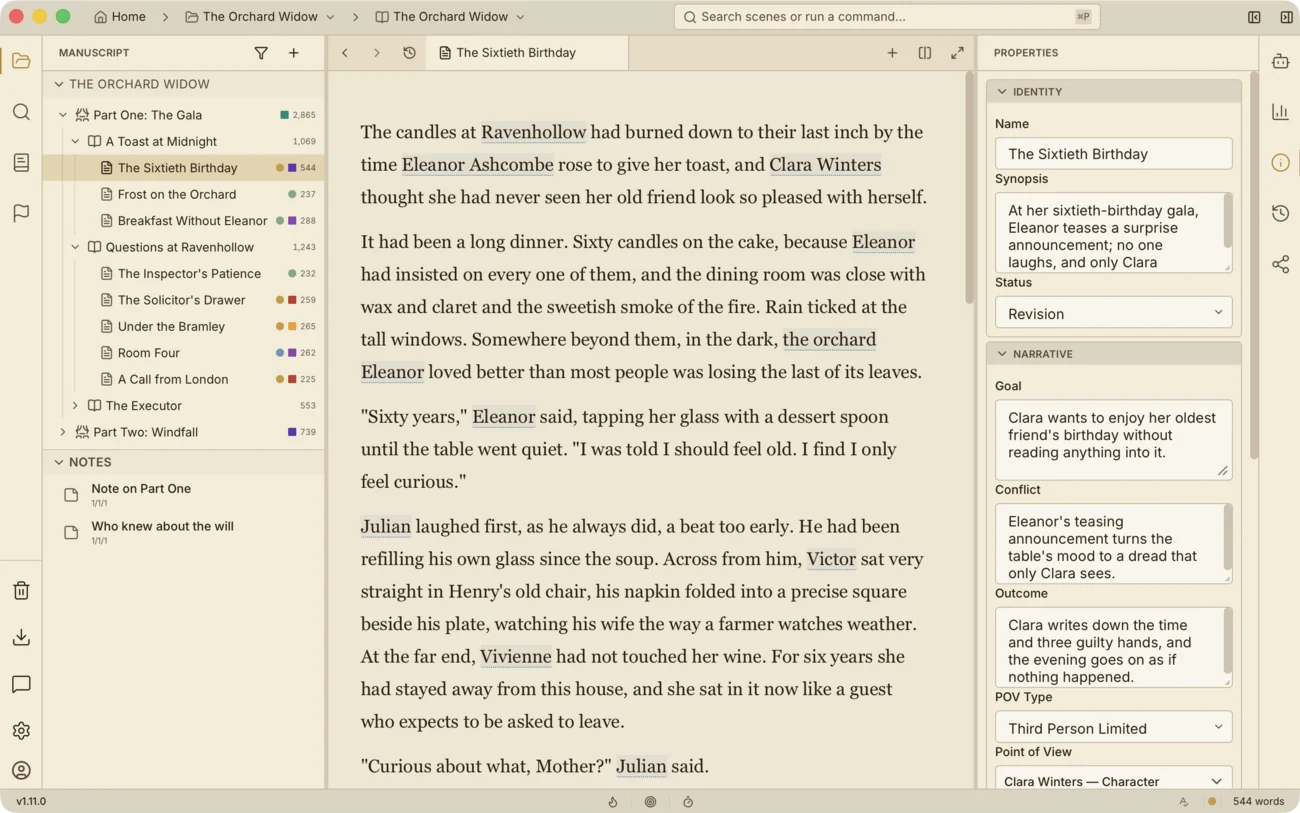Screen dimensions: 1300x813
Task: Open the Status dropdown showing Revision
Action: (x=1113, y=313)
